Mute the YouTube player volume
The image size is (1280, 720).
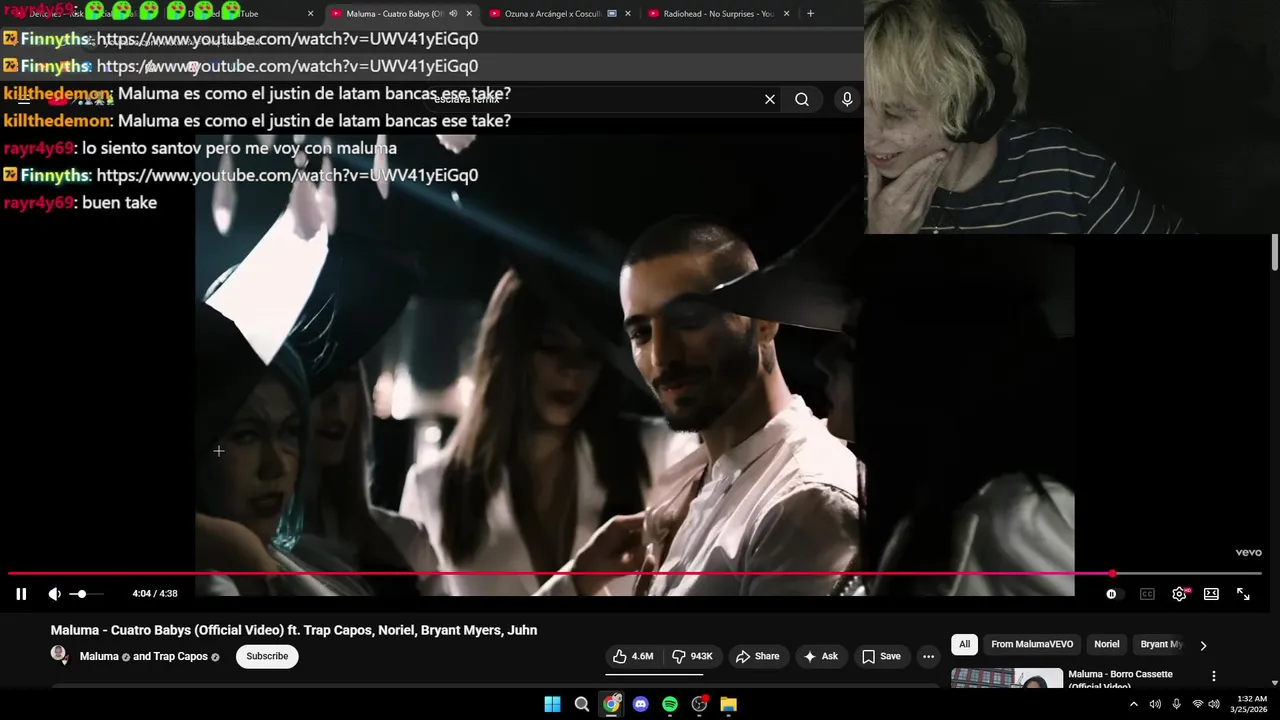pyautogui.click(x=54, y=594)
